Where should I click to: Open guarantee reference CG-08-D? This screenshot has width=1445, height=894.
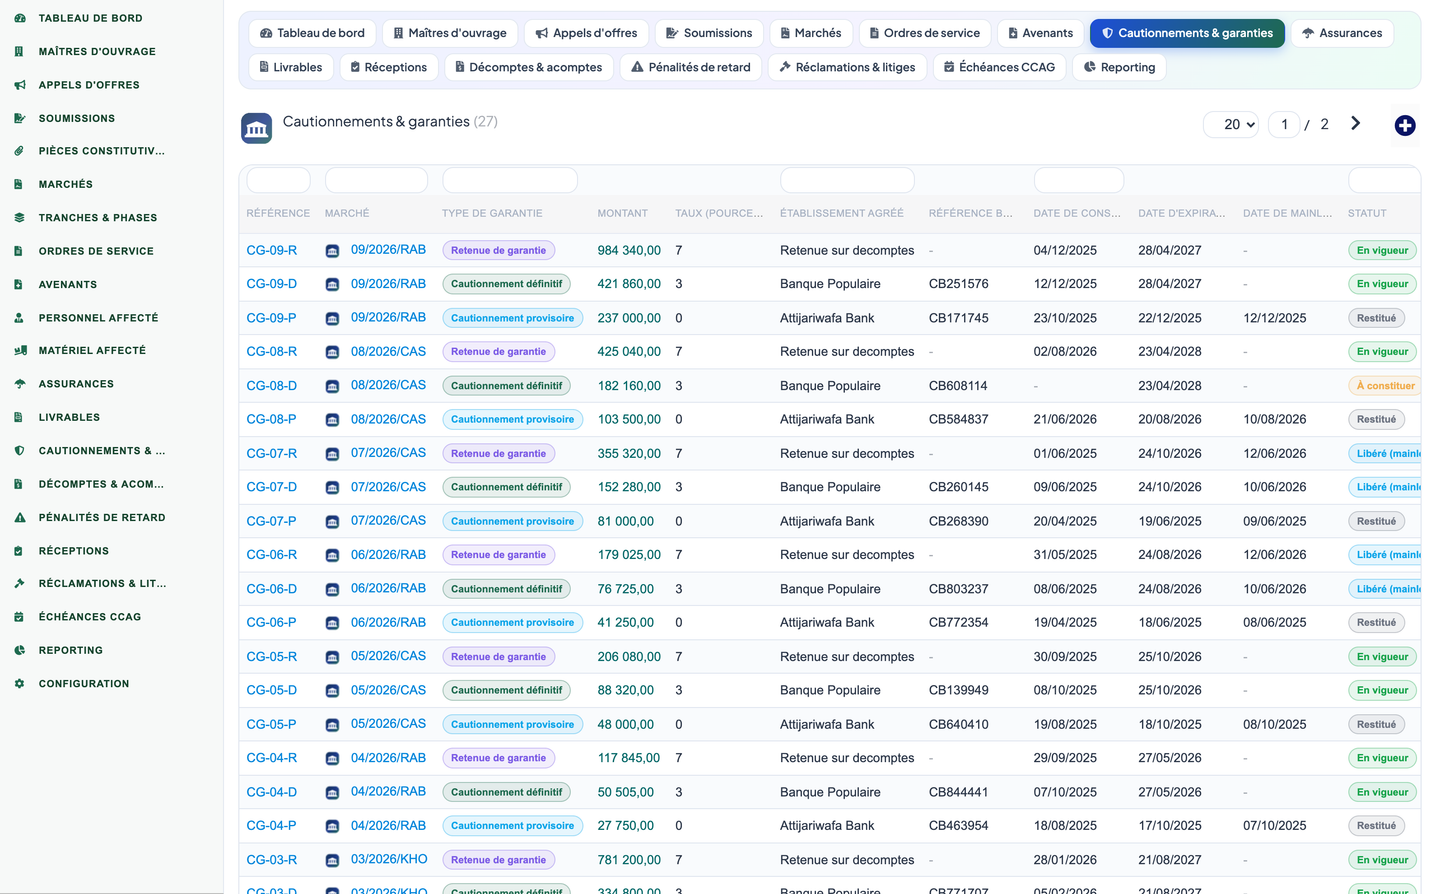[x=272, y=386]
